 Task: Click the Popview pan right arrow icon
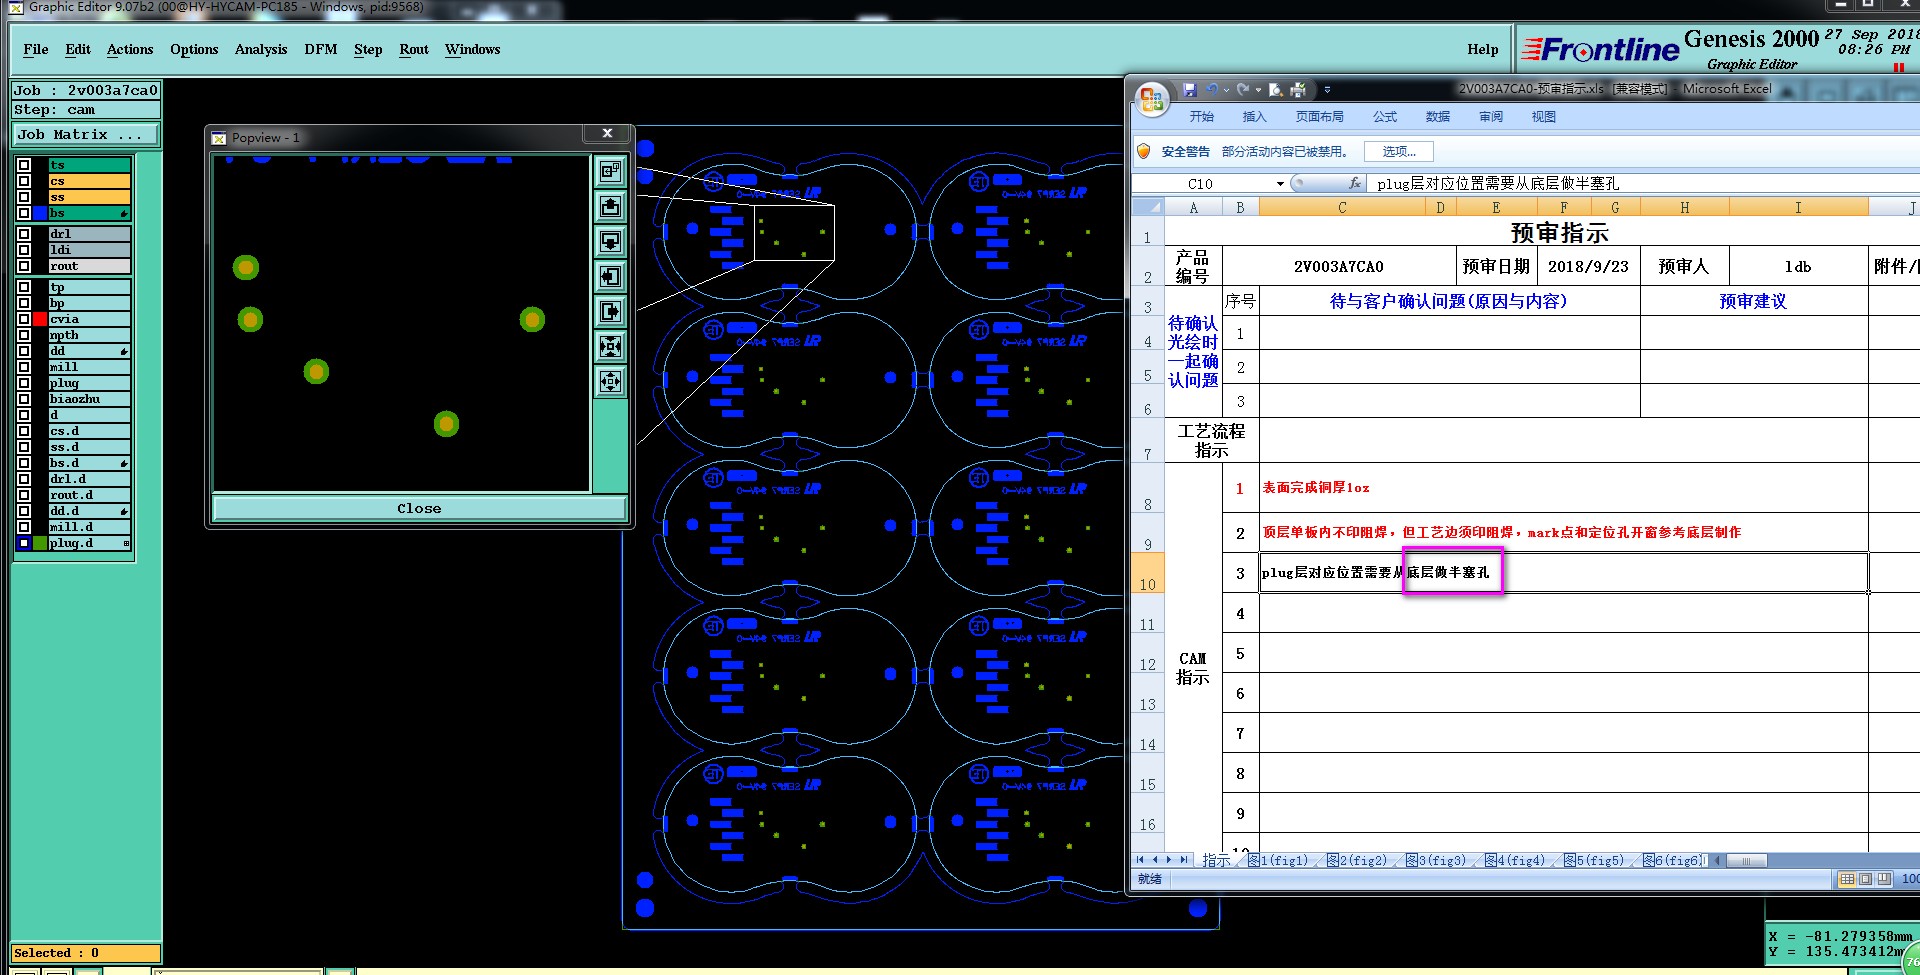point(610,312)
